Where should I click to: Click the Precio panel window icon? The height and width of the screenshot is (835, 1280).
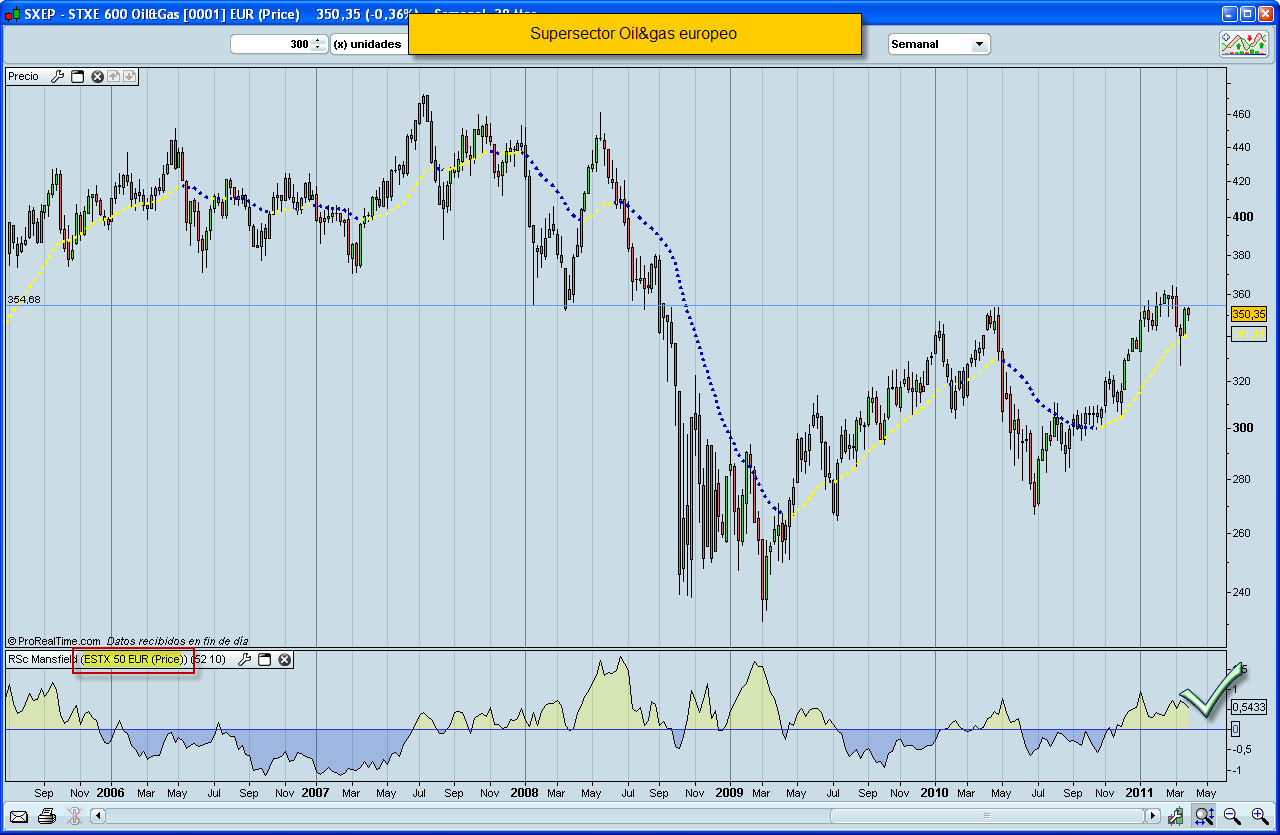[x=77, y=76]
